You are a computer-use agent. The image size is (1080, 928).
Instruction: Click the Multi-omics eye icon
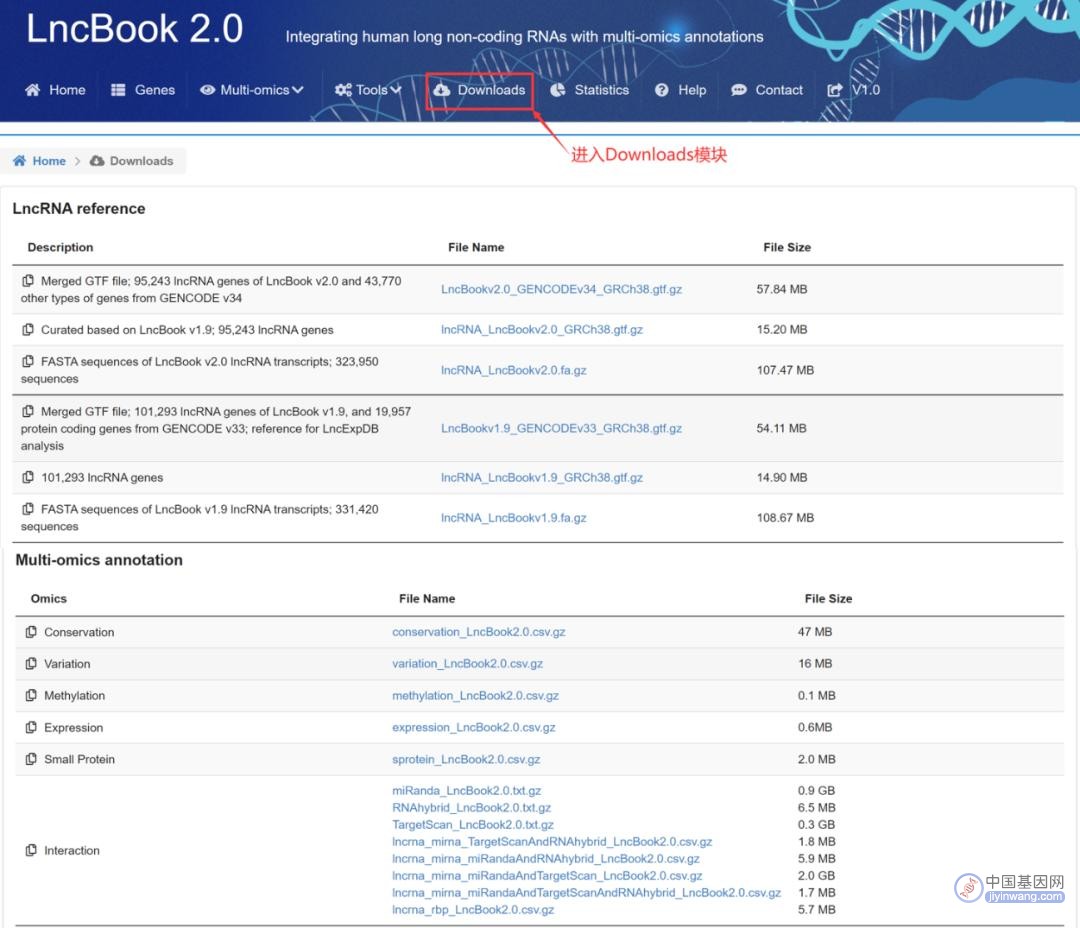(207, 90)
